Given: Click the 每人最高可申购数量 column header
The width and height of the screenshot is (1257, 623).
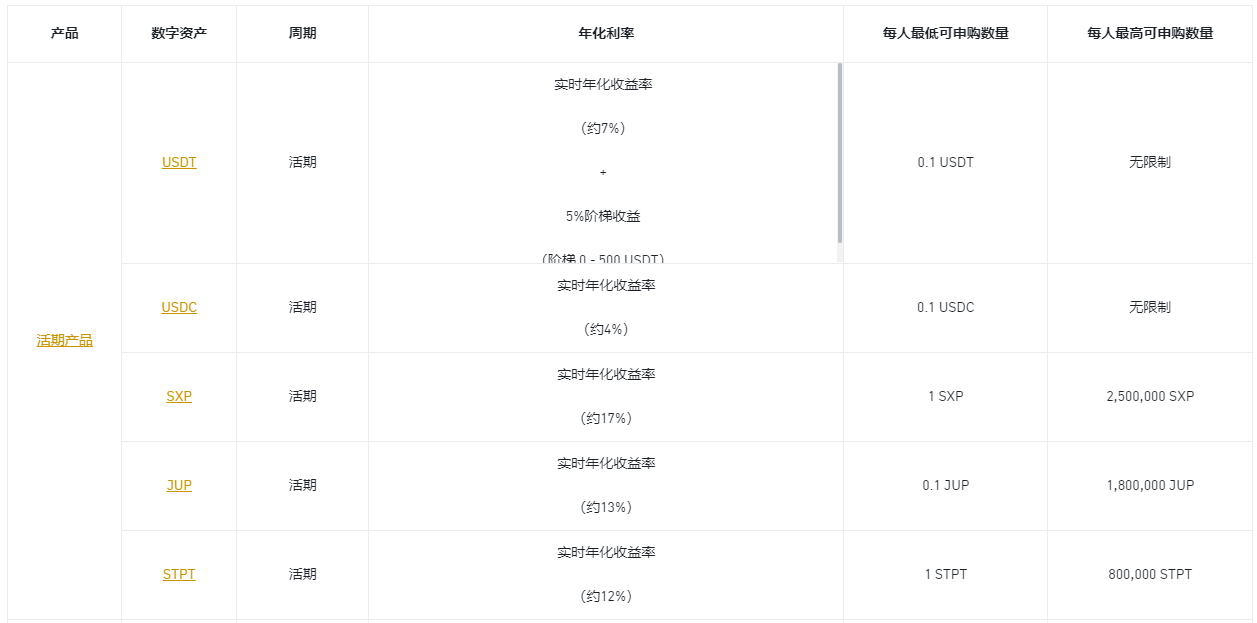Looking at the screenshot, I should (1150, 33).
